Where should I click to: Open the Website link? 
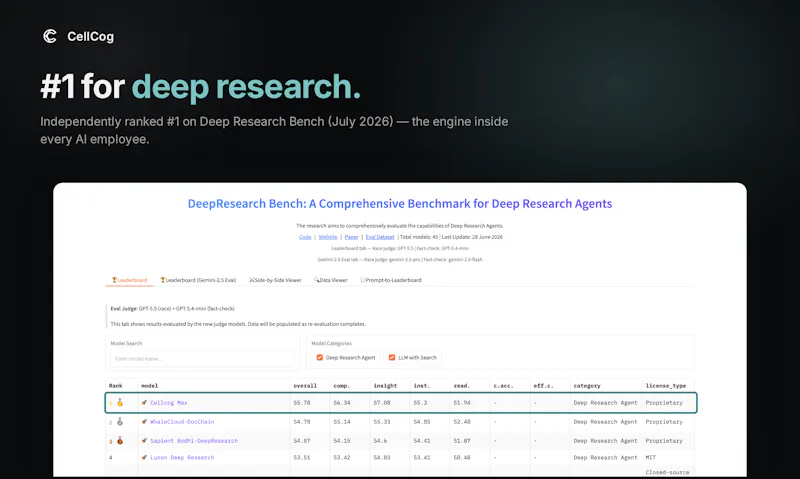pyautogui.click(x=328, y=237)
